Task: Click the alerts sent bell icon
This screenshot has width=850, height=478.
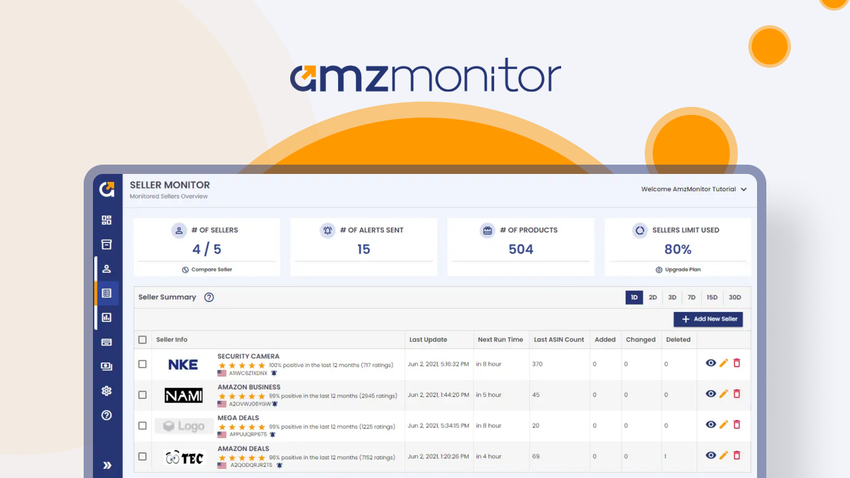Action: coord(327,230)
